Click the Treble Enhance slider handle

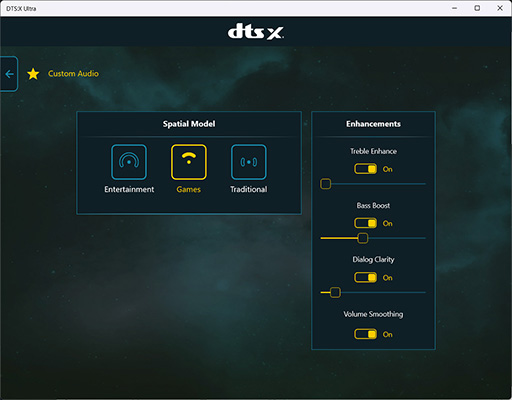point(326,184)
